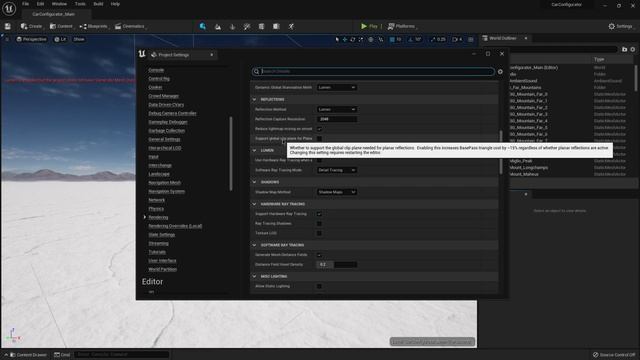Click the viewport camera speed icon
This screenshot has width=640, height=360.
click(x=458, y=40)
